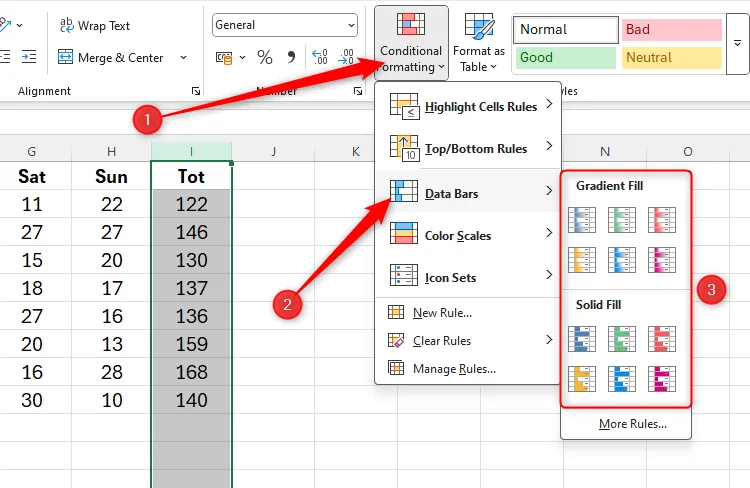Click More Rules in data bars flyout
This screenshot has width=750, height=488.
pos(632,424)
